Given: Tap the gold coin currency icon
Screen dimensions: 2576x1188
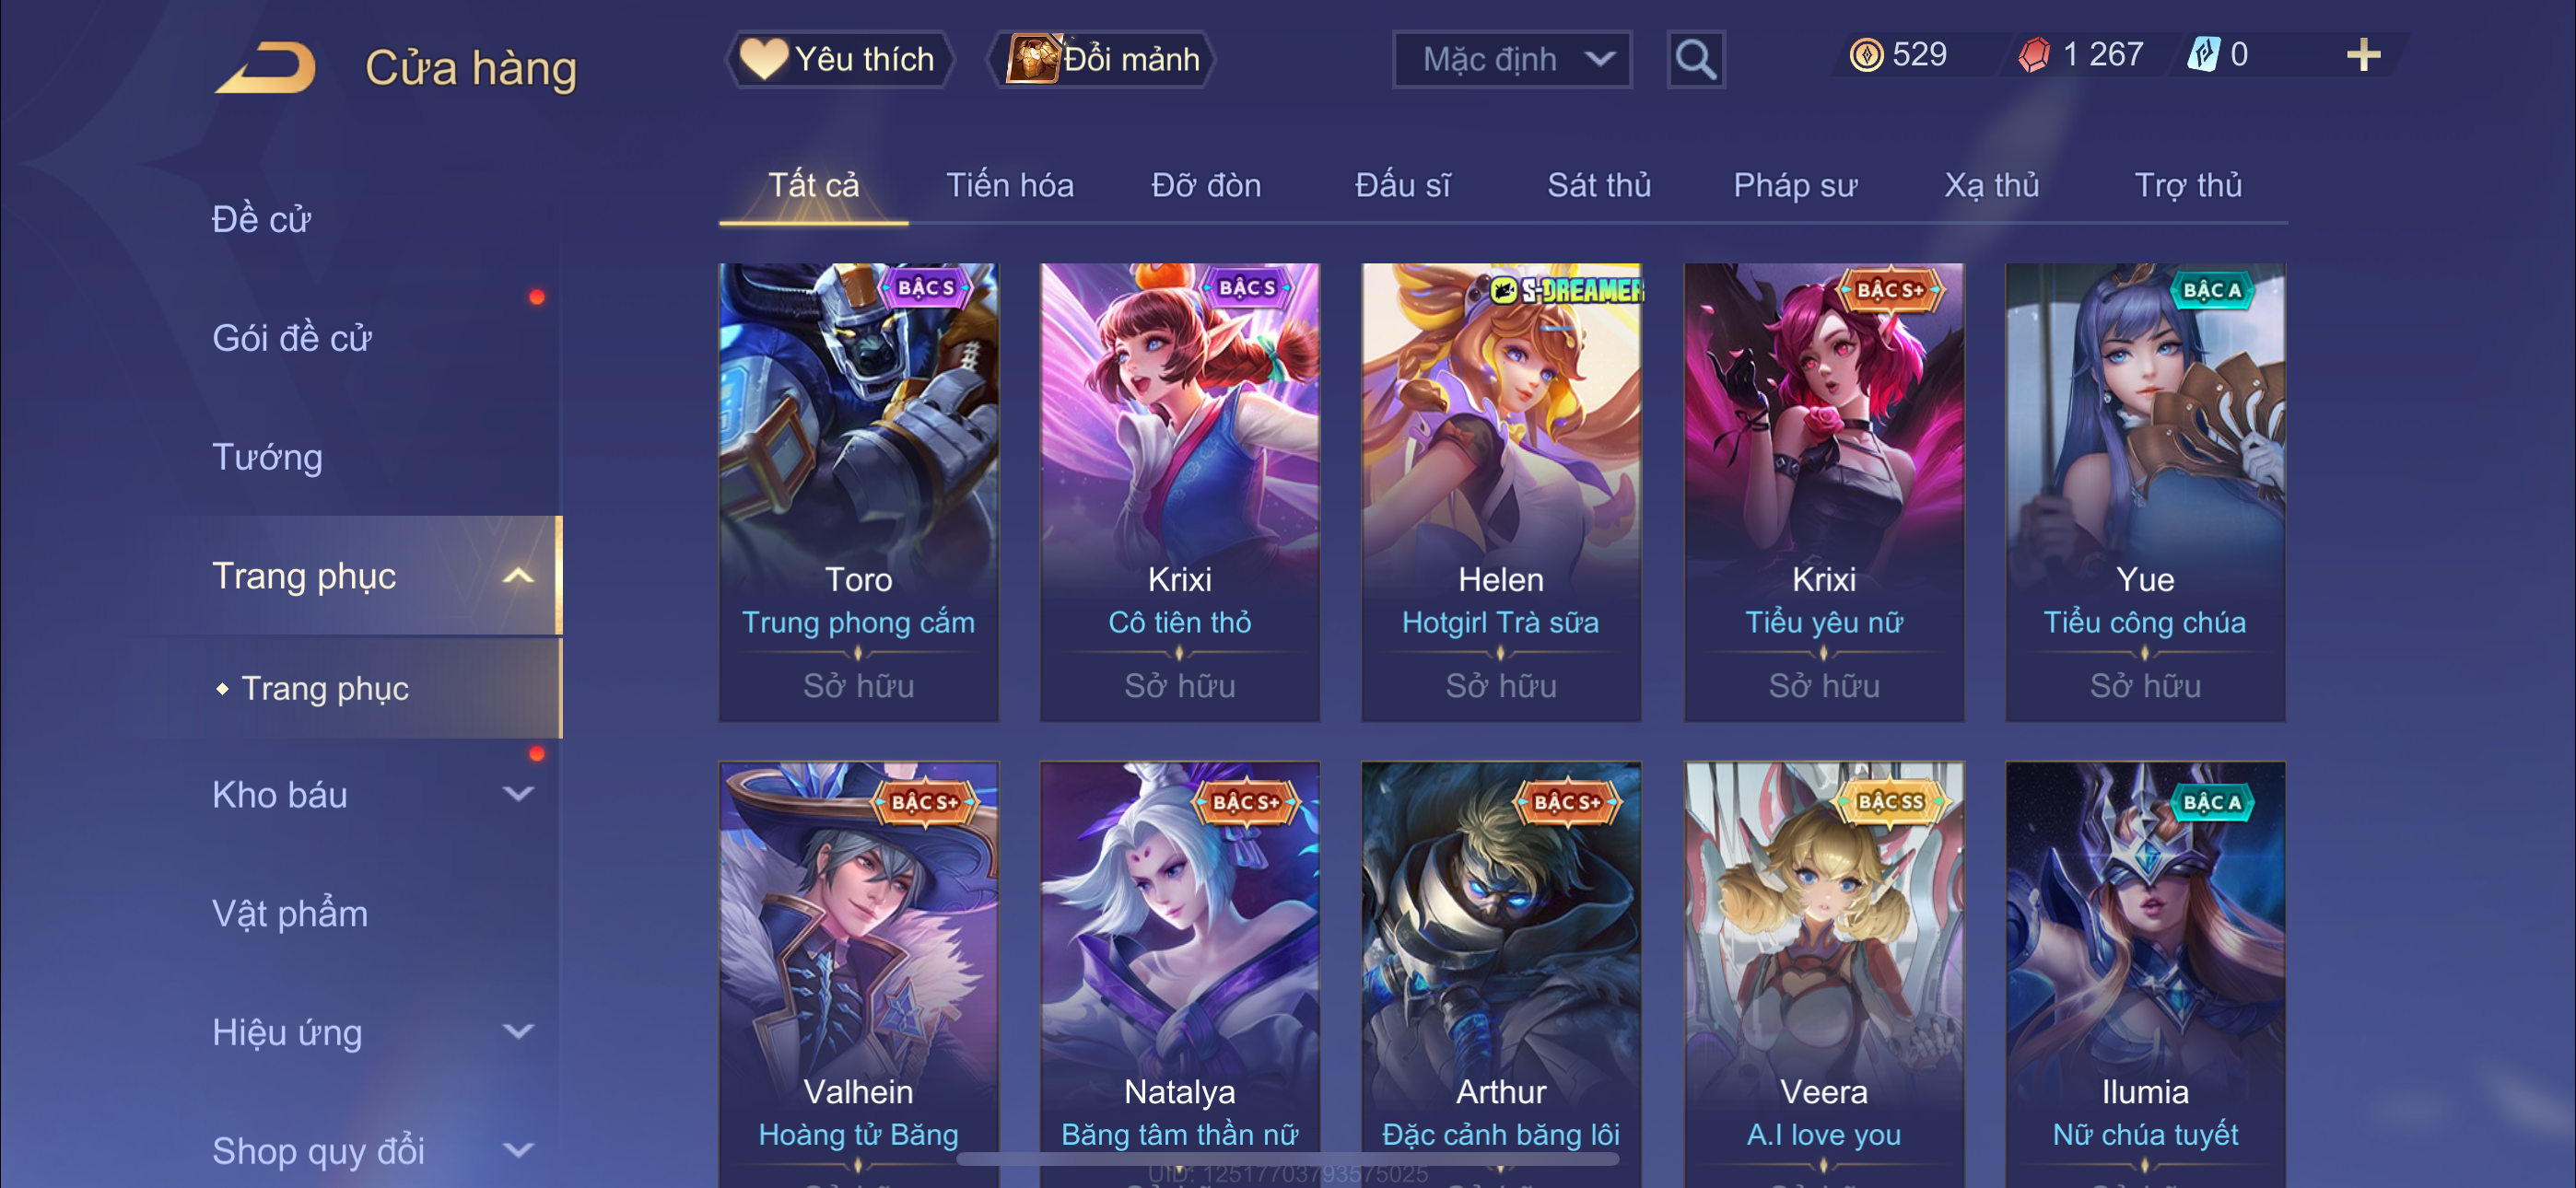Looking at the screenshot, I should tap(1865, 55).
